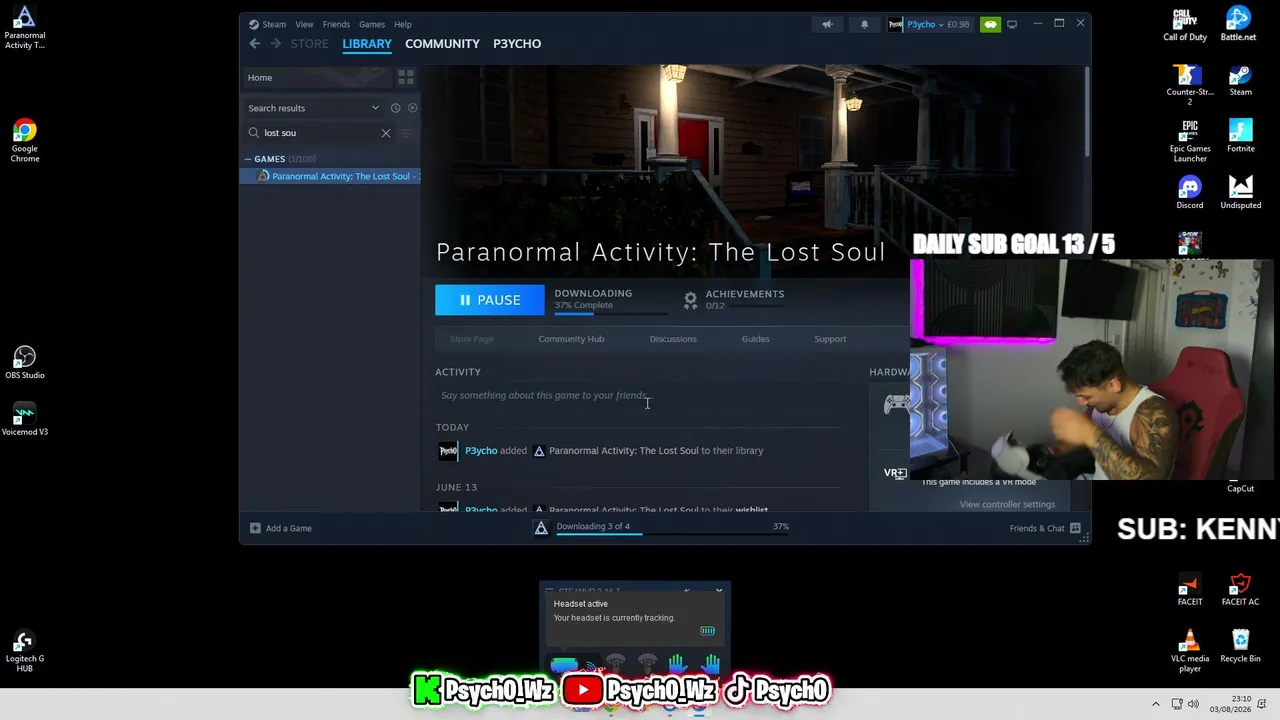Open Call of Duty desktop shortcut
Viewport: 1280px width, 720px height.
[1185, 25]
